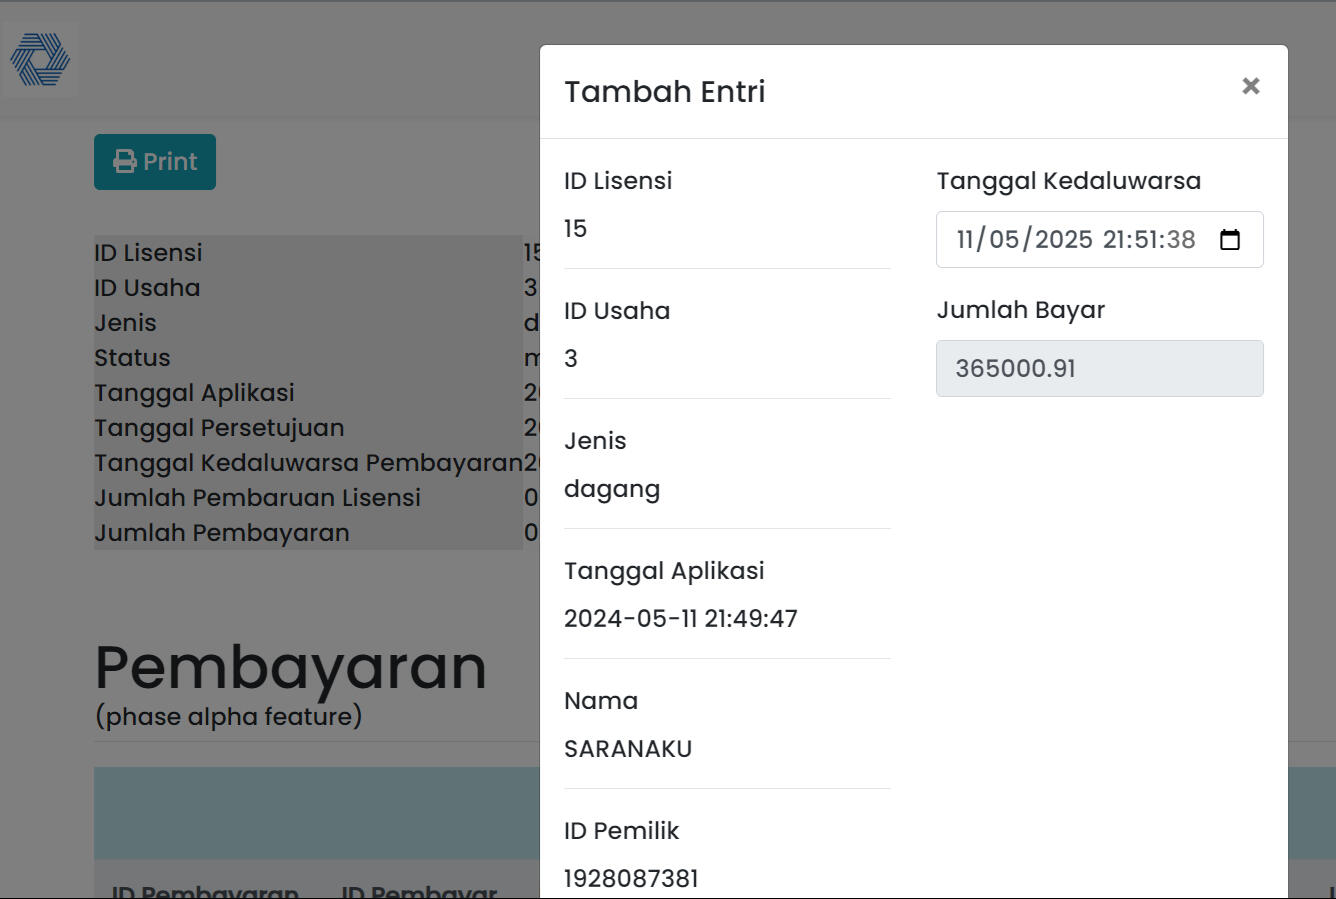This screenshot has width=1336, height=899.
Task: Click the Jumlah Bayar amount field
Action: (x=1099, y=368)
